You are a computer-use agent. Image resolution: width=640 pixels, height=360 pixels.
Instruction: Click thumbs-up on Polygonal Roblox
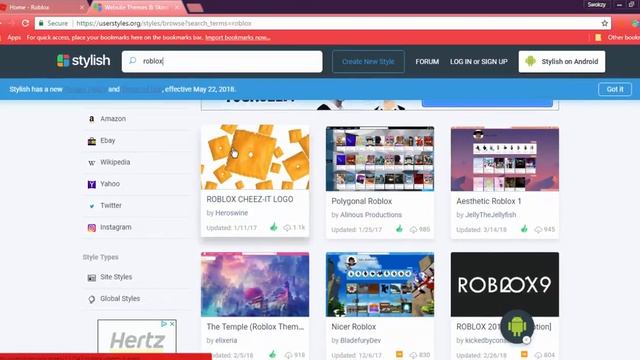tap(399, 229)
